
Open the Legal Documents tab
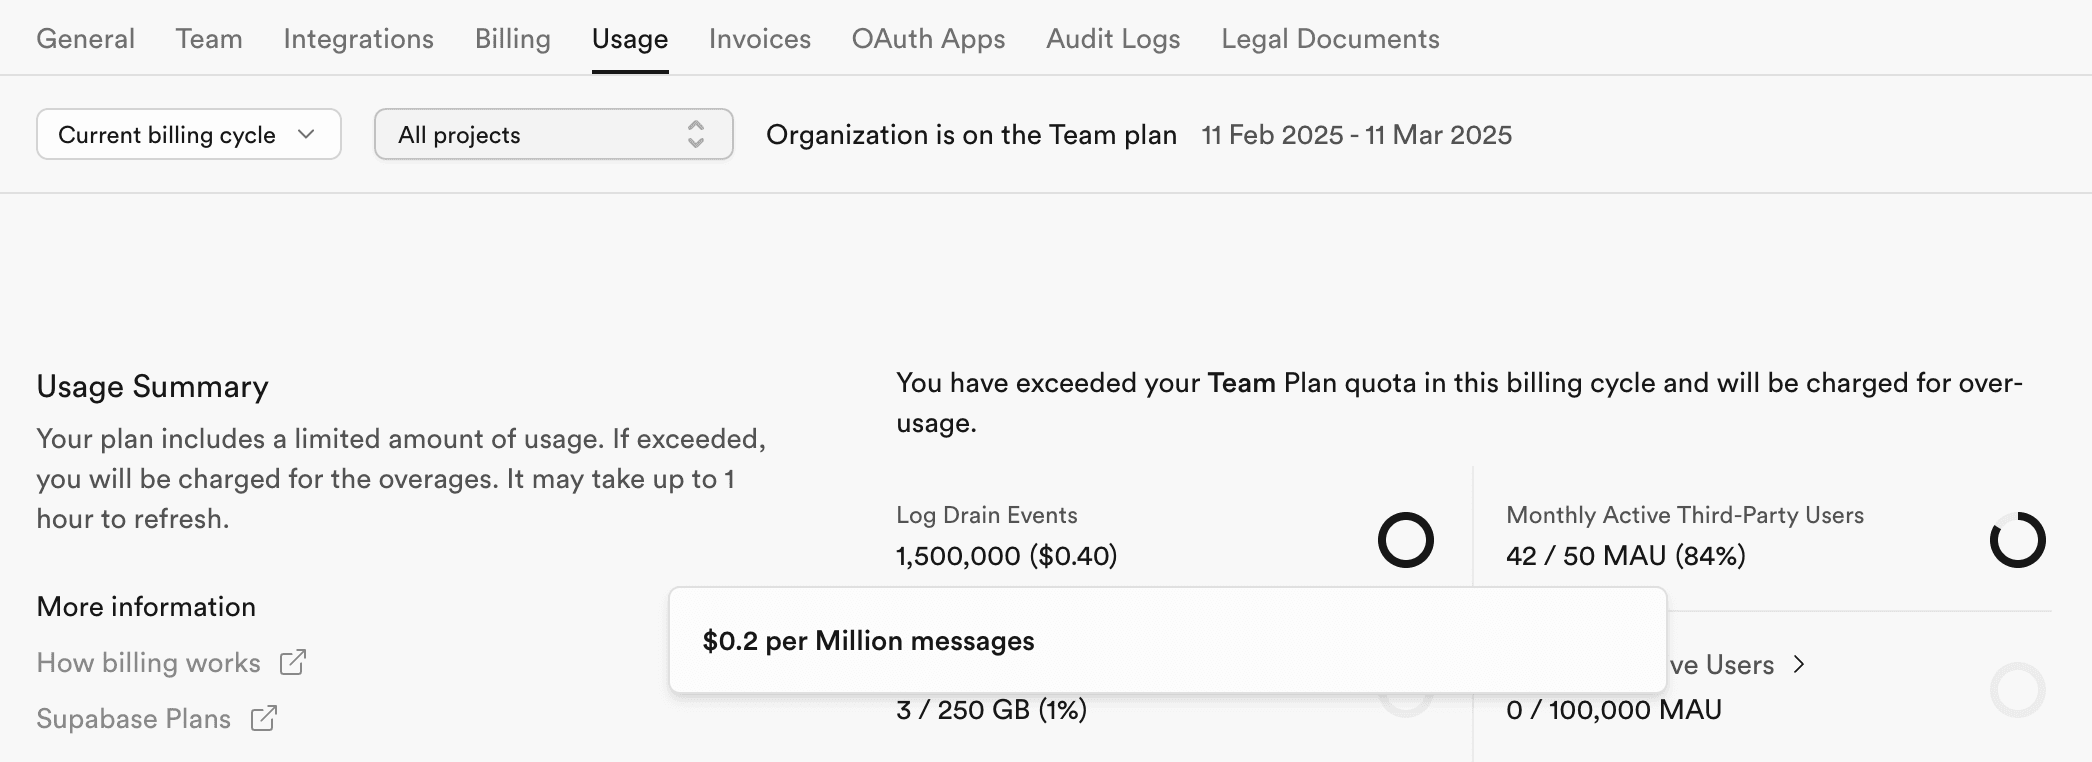click(1330, 39)
